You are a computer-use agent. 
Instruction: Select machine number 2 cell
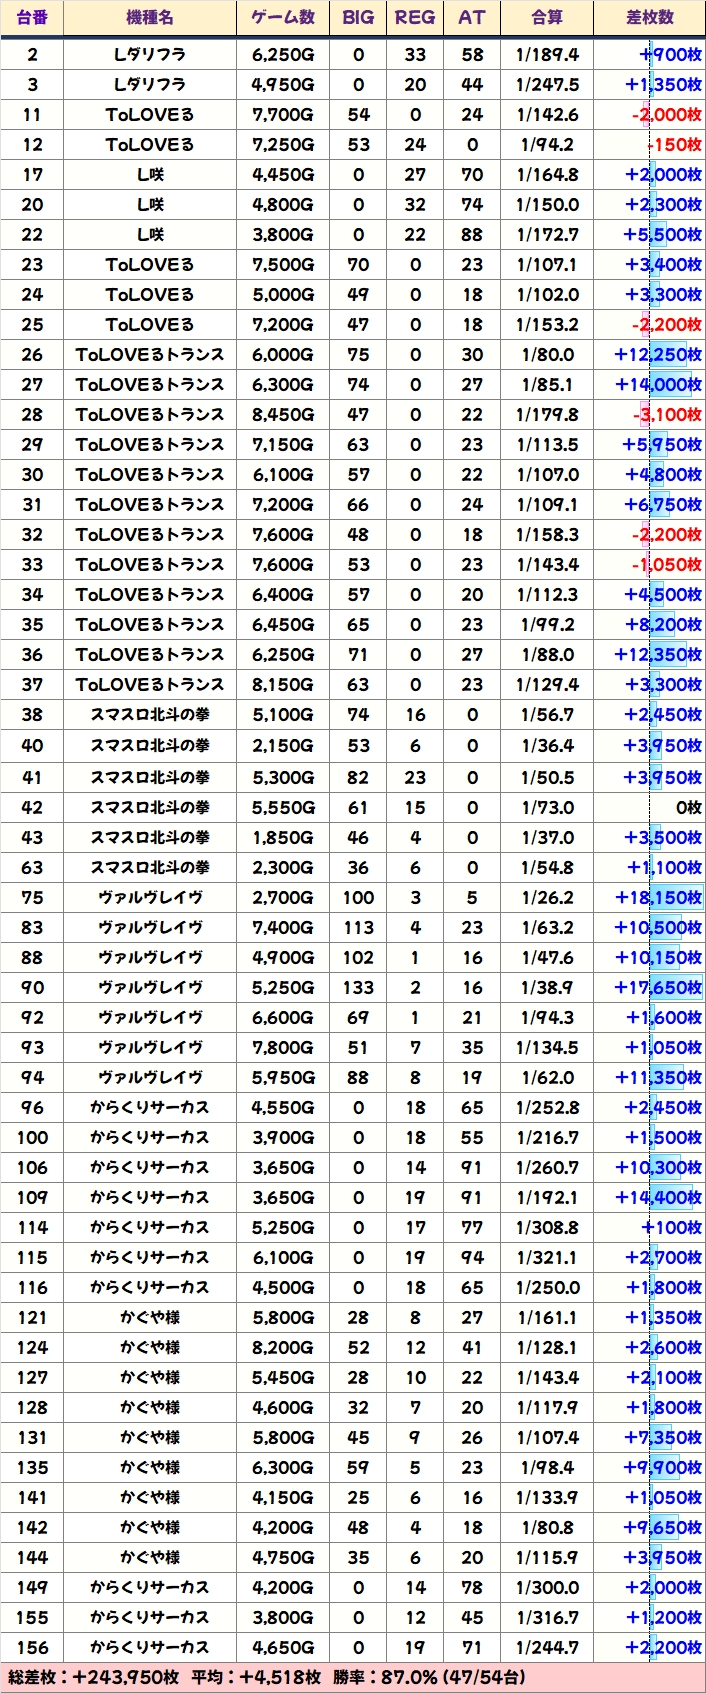pyautogui.click(x=32, y=54)
